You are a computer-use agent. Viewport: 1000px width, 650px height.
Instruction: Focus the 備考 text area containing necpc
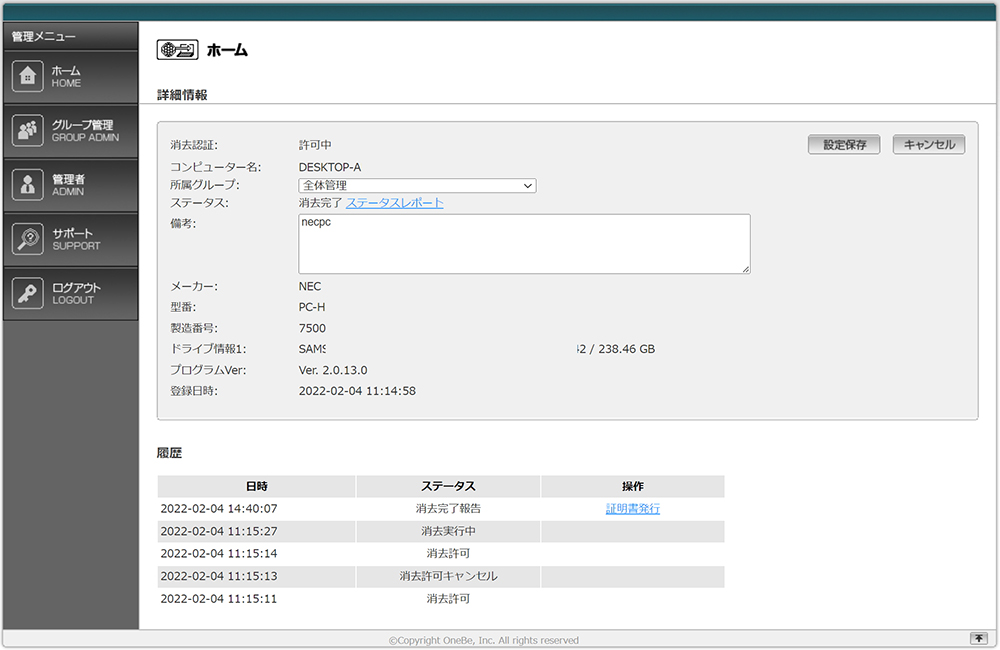524,244
